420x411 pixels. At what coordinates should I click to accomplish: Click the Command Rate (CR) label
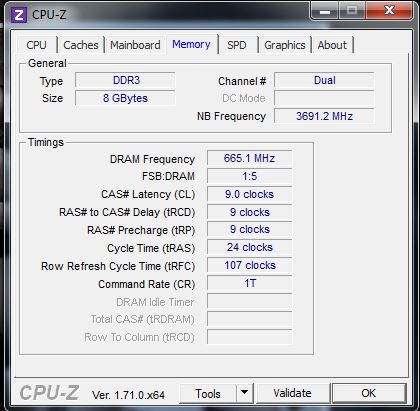[147, 284]
